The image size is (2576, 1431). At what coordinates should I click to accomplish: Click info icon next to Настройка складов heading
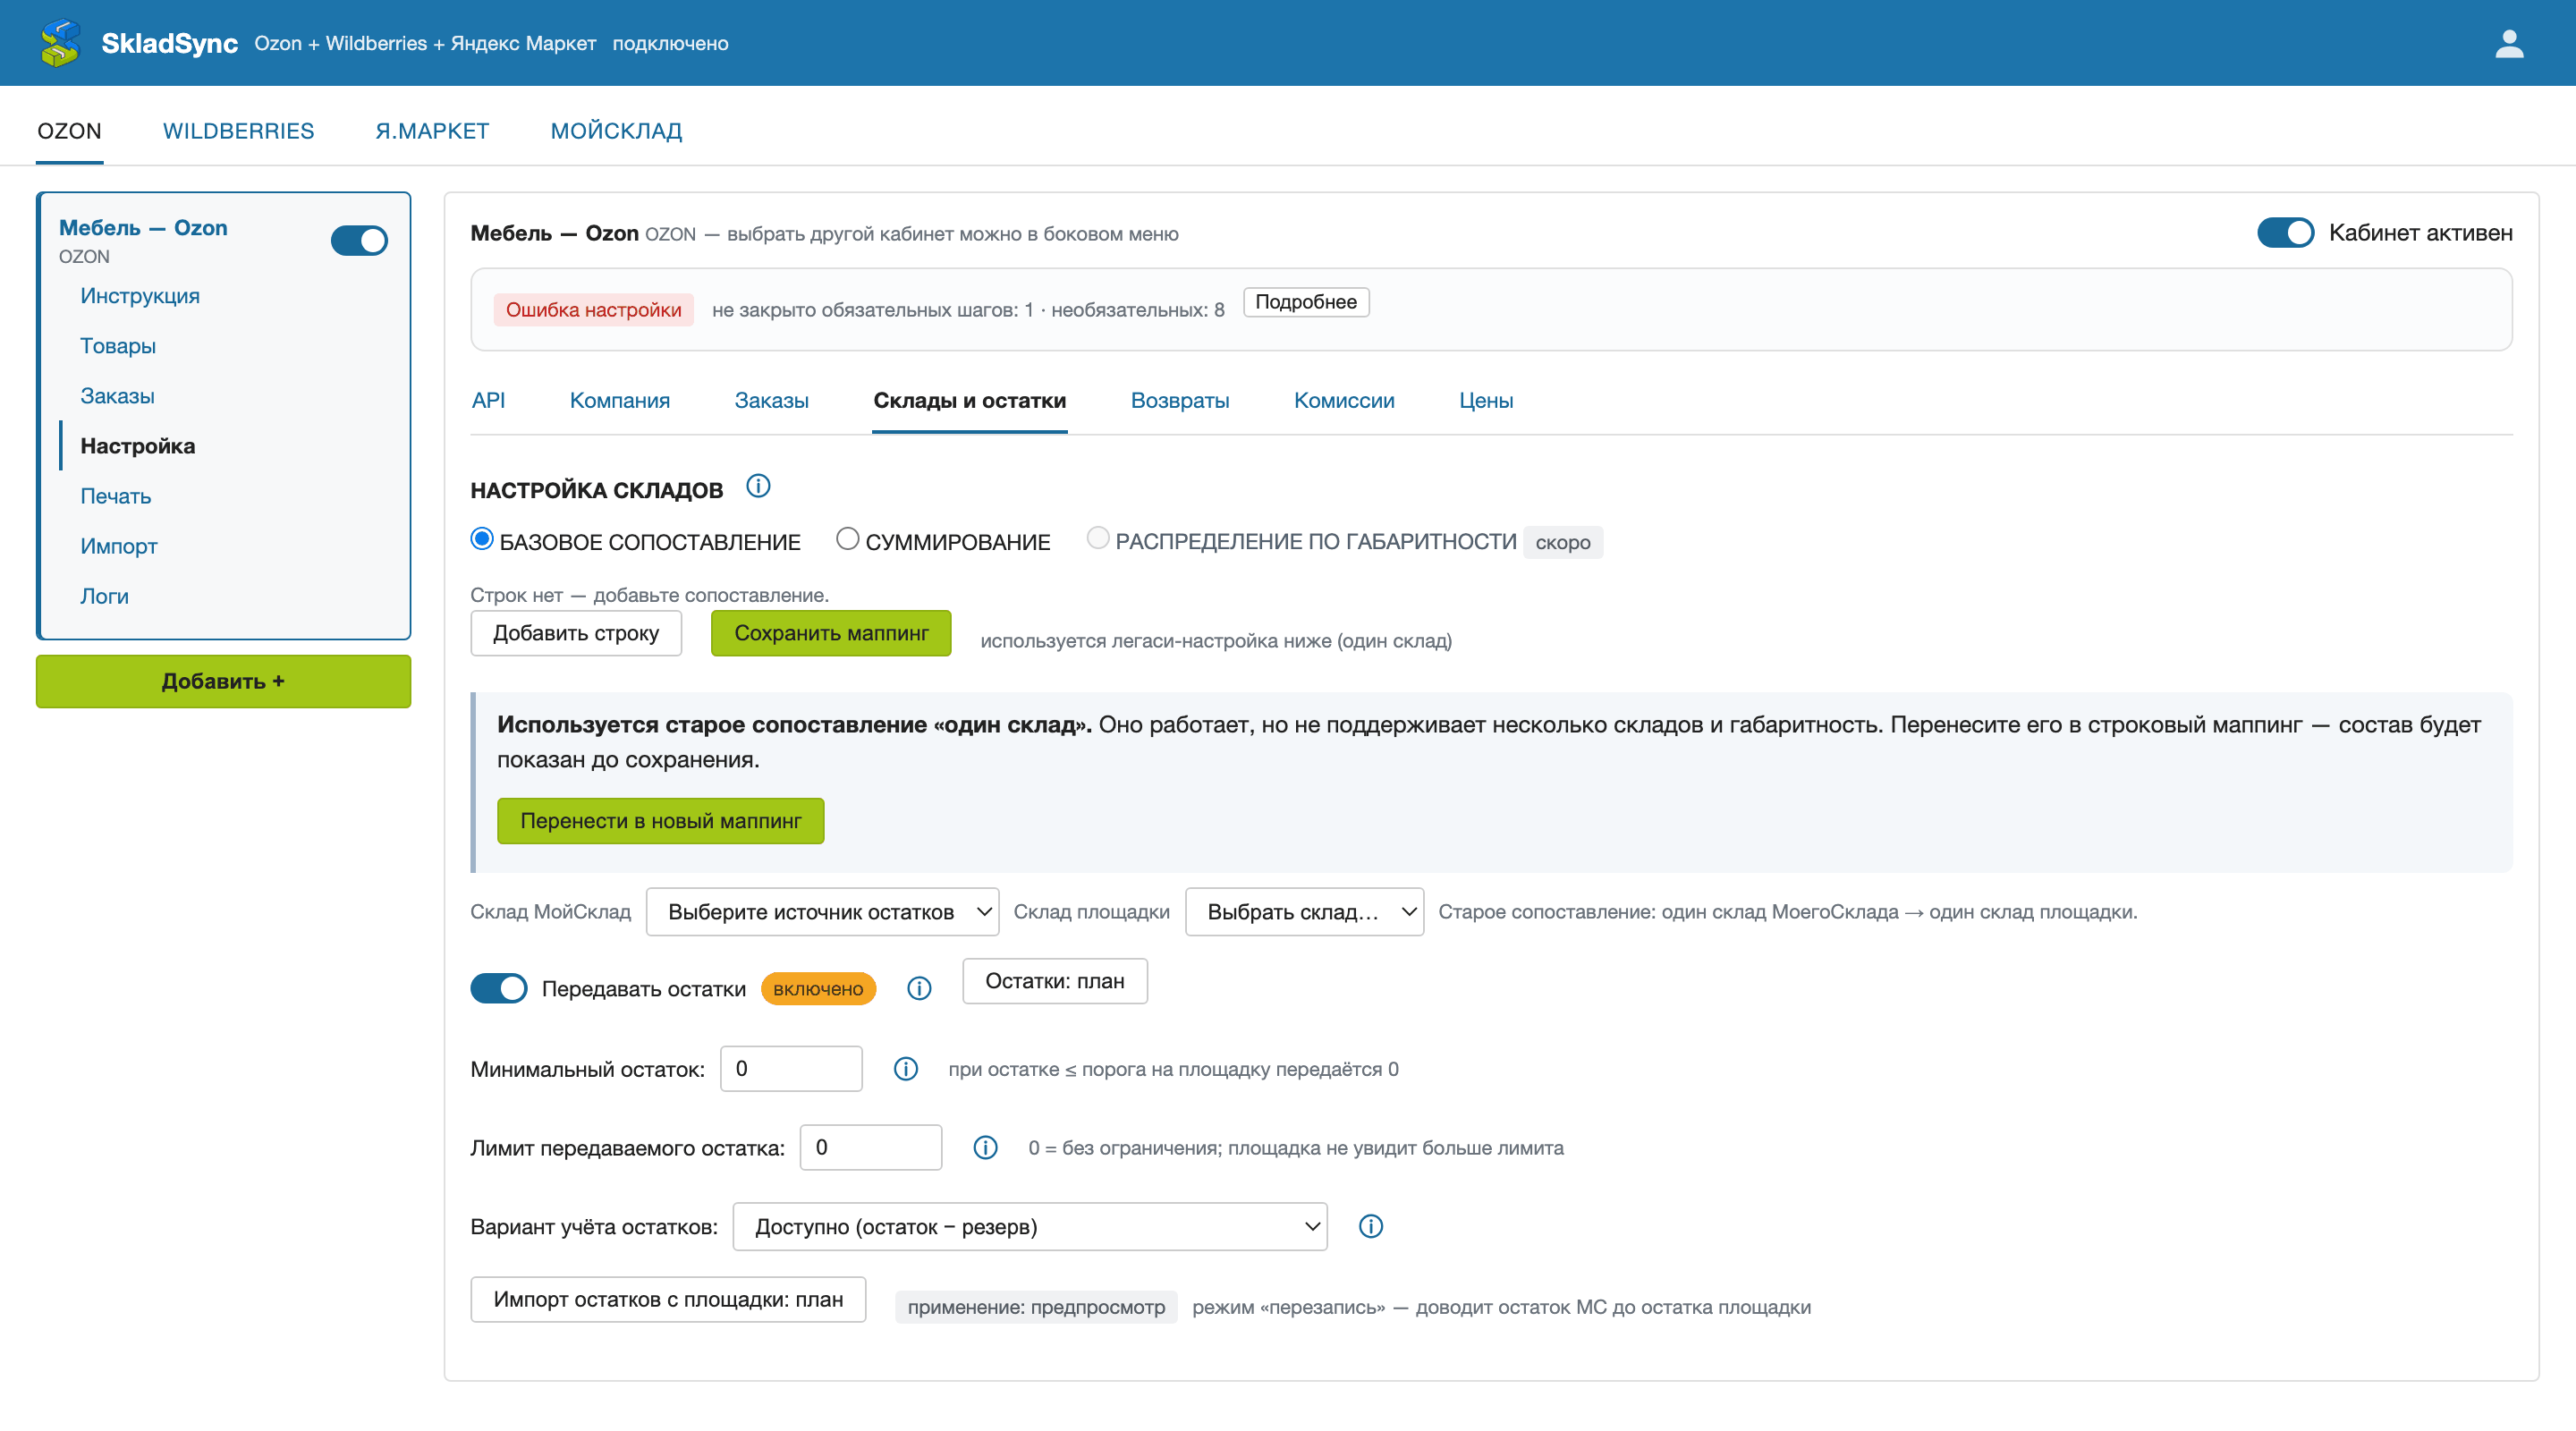758,486
